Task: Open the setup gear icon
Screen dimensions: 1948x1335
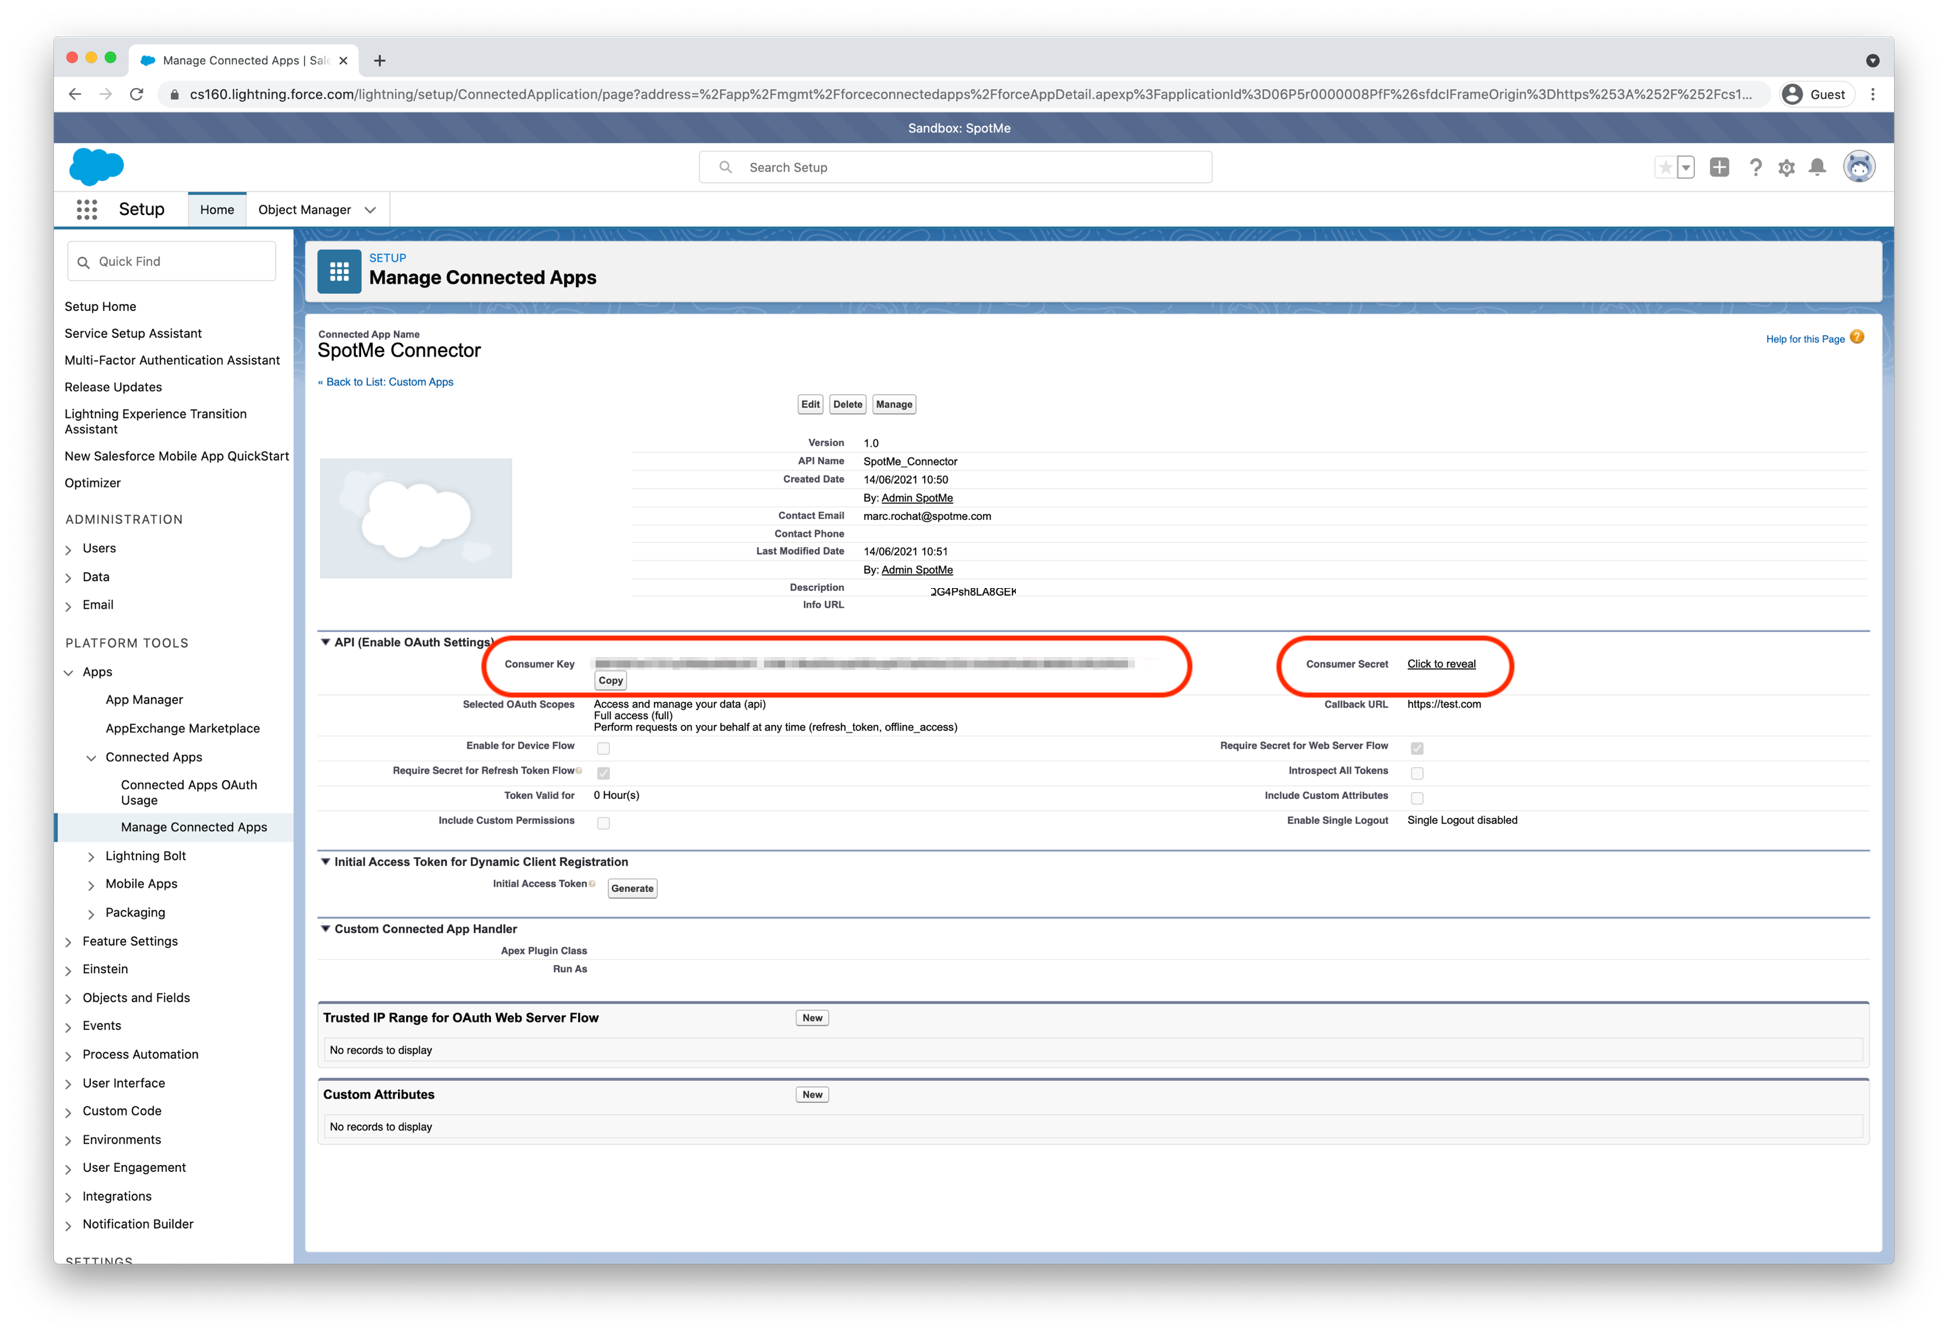Action: click(1787, 167)
